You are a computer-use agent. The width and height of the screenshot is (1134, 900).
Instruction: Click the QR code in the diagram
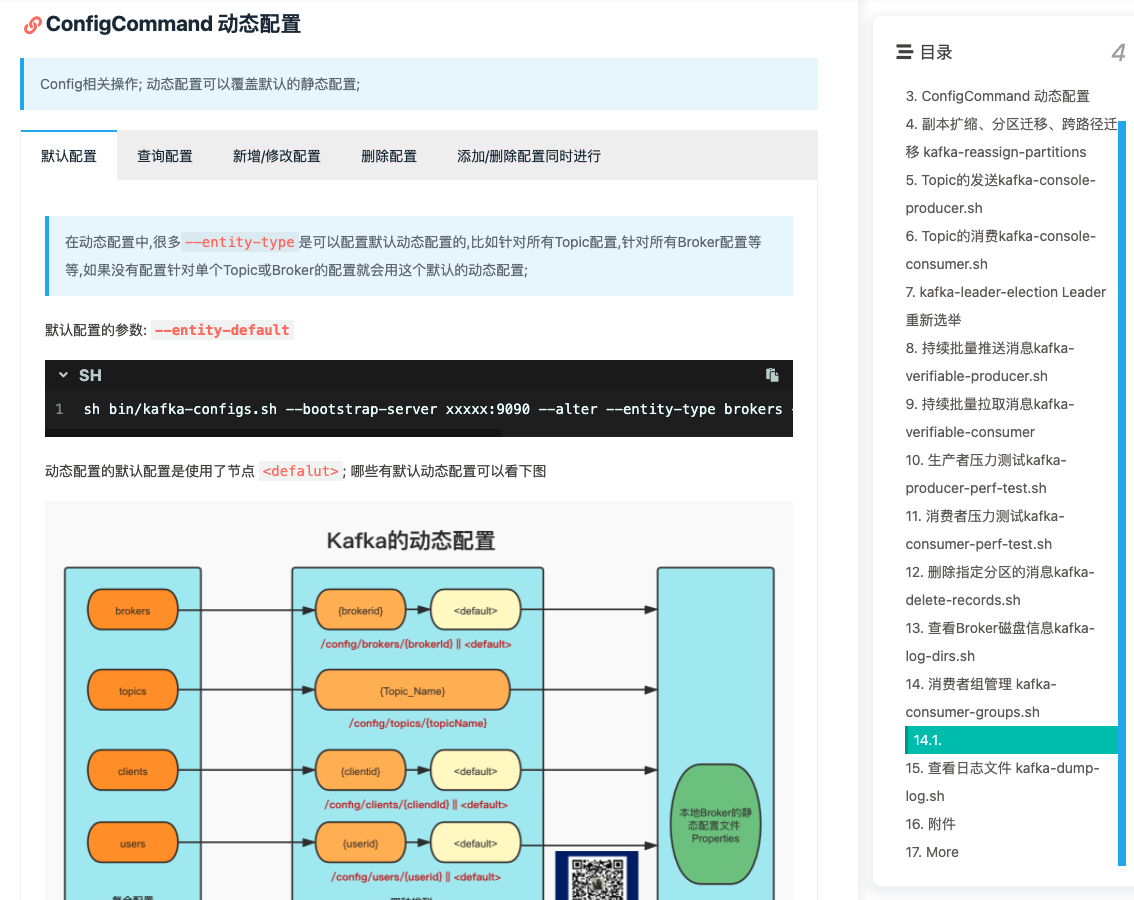coord(597,876)
